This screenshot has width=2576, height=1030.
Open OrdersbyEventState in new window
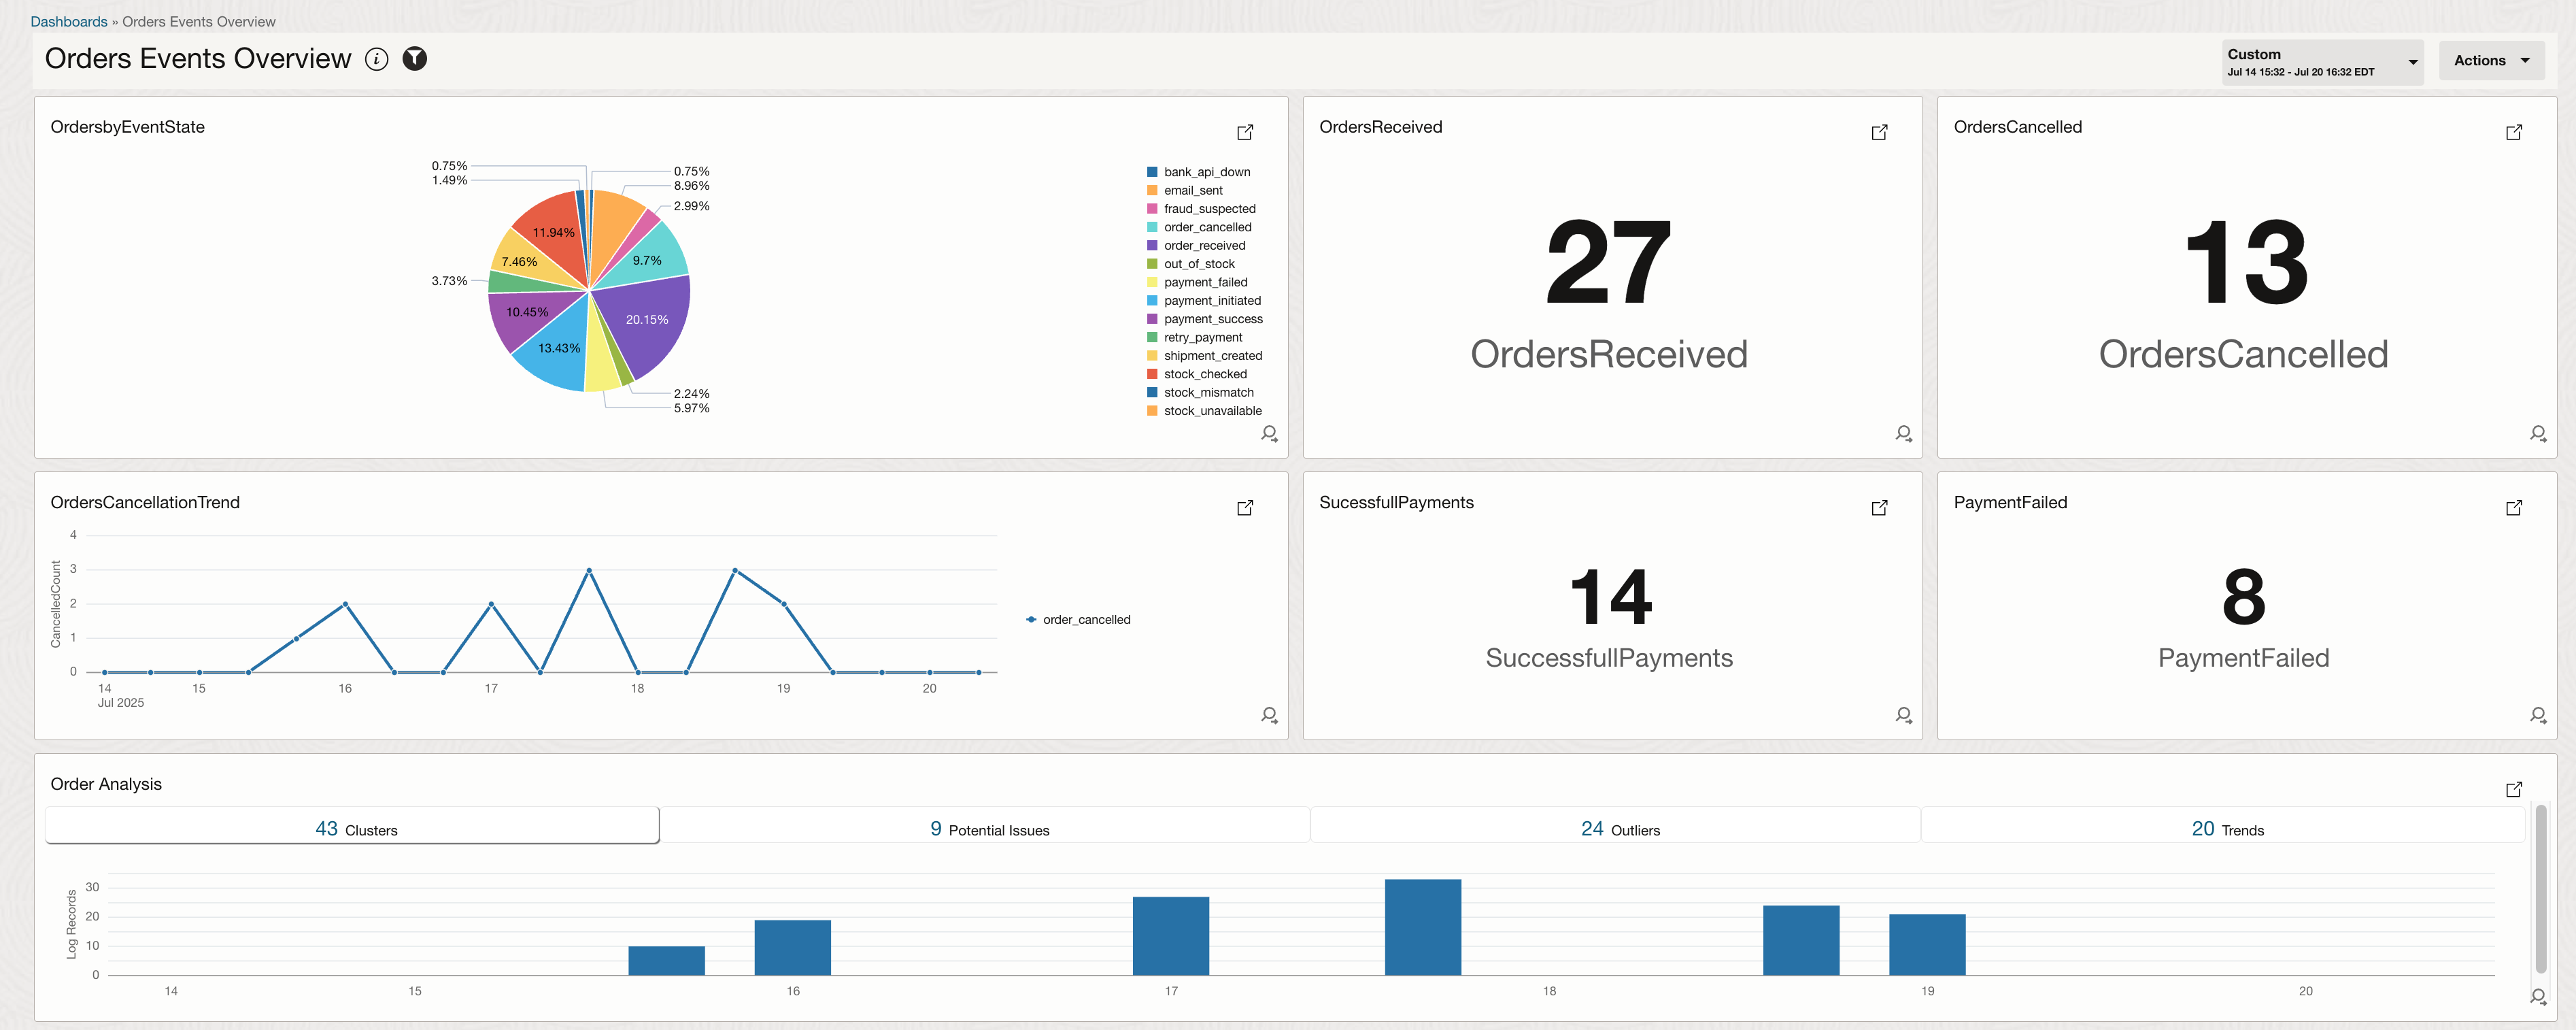coord(1245,132)
